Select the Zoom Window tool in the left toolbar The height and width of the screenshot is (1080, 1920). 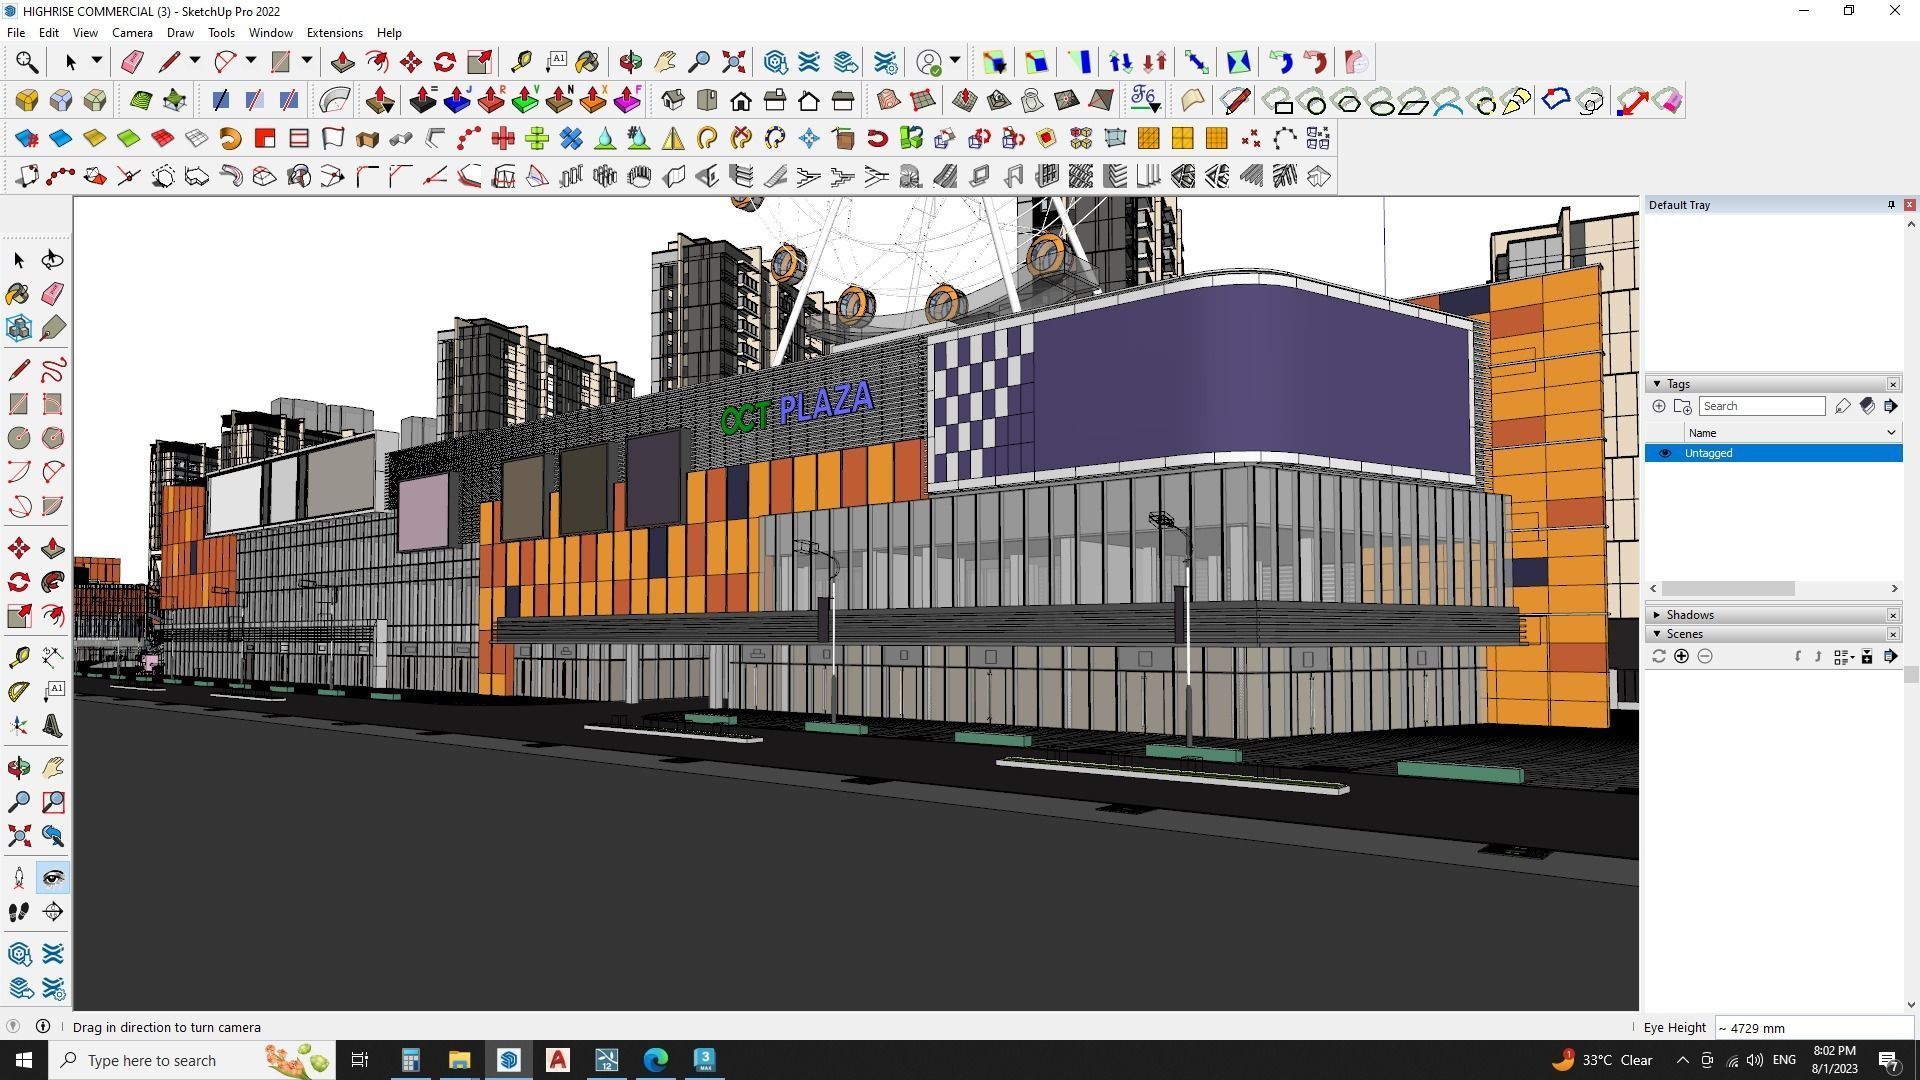pyautogui.click(x=52, y=802)
